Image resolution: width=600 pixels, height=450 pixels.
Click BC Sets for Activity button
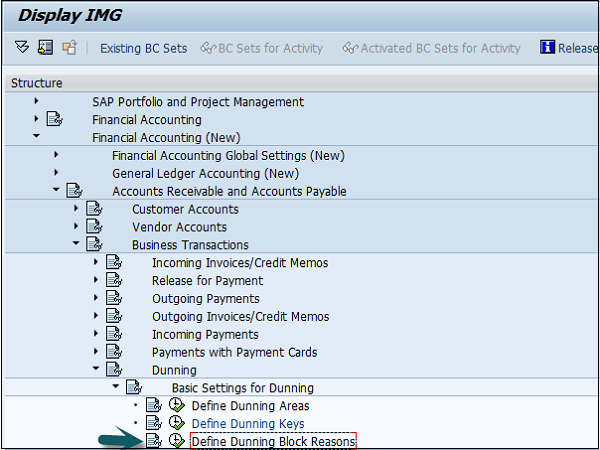(262, 48)
